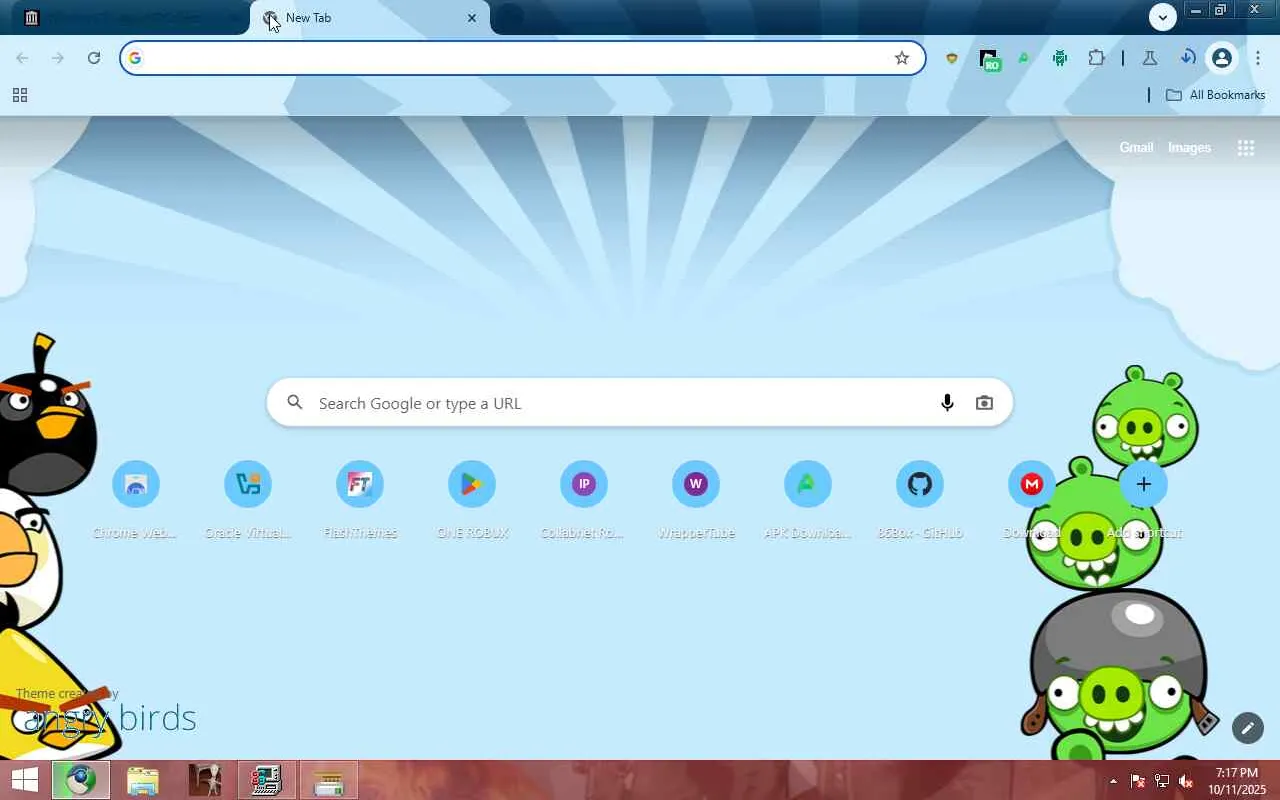Open File Explorer from the taskbar
This screenshot has width=1280, height=800.
point(142,780)
